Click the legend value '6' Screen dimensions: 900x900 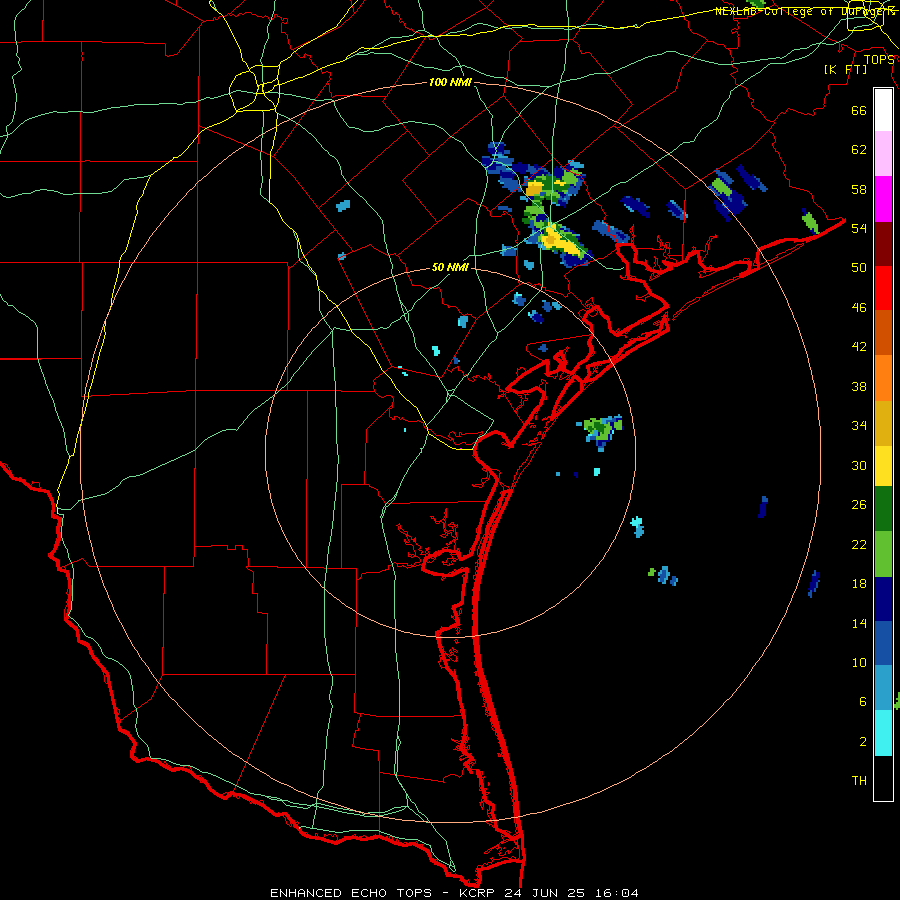coord(862,702)
